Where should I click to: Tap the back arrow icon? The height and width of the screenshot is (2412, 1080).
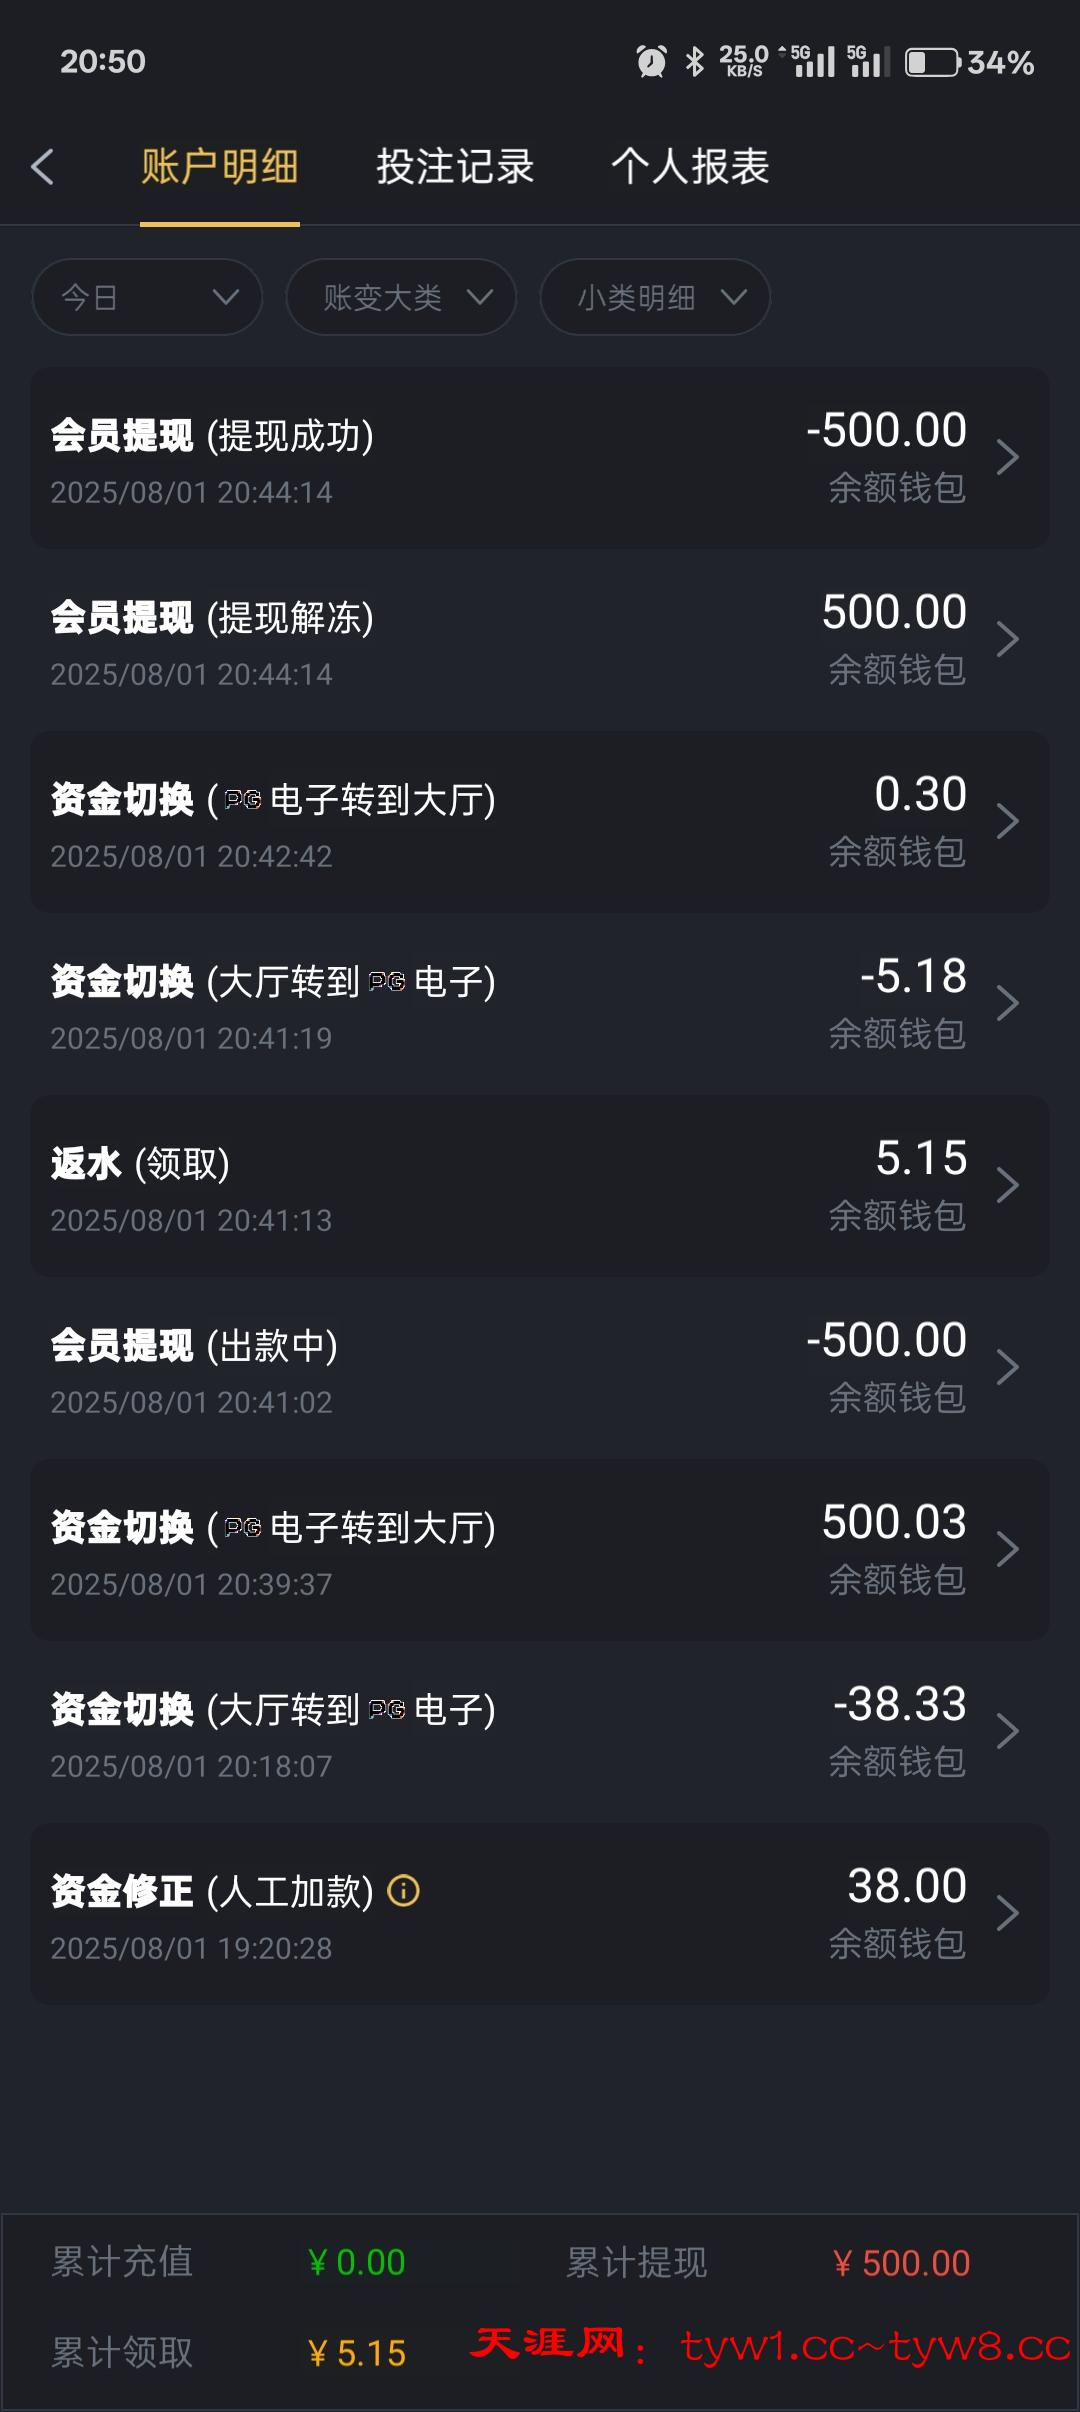pyautogui.click(x=43, y=167)
